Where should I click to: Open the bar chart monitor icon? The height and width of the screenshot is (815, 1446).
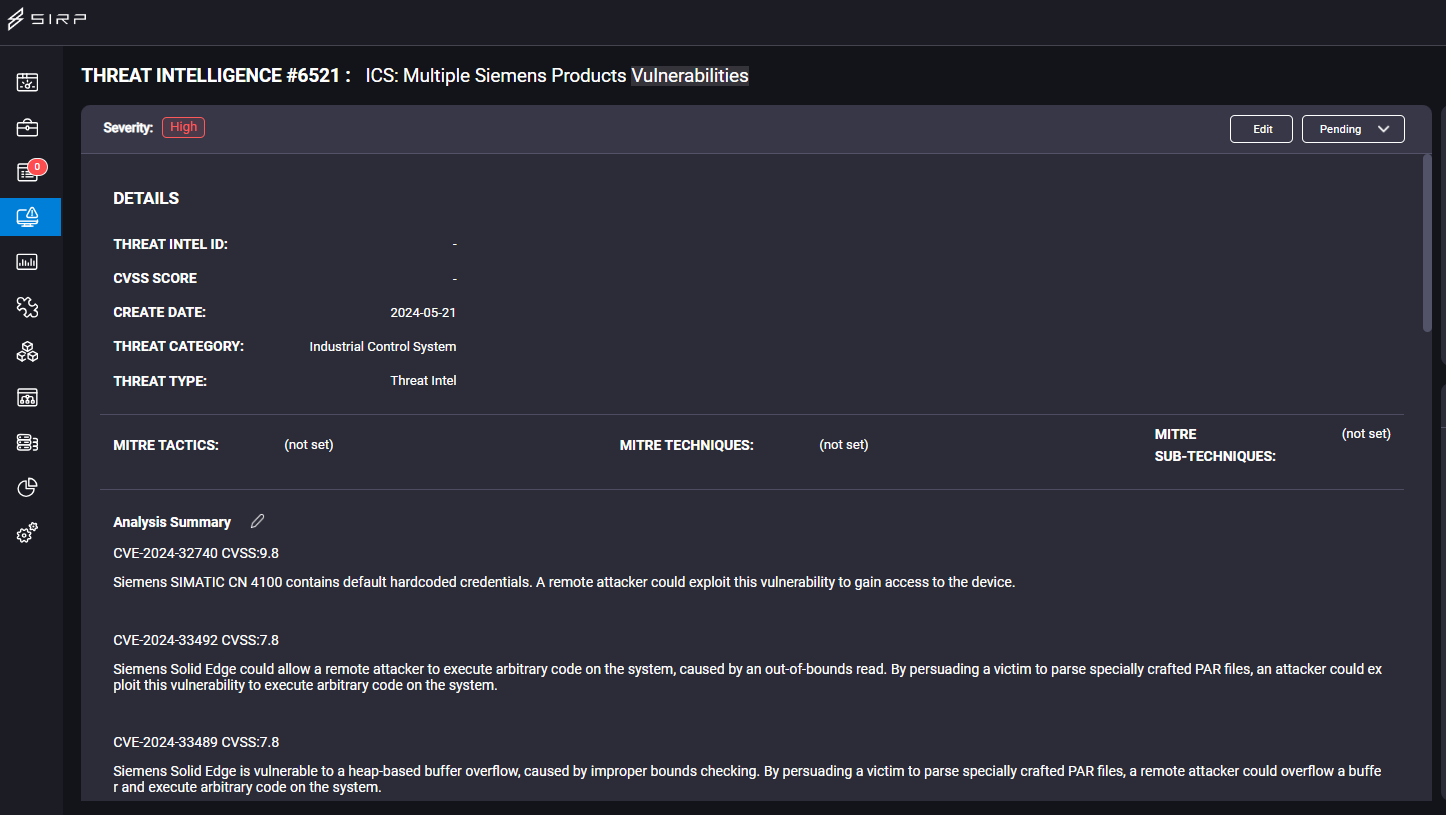pyautogui.click(x=27, y=262)
